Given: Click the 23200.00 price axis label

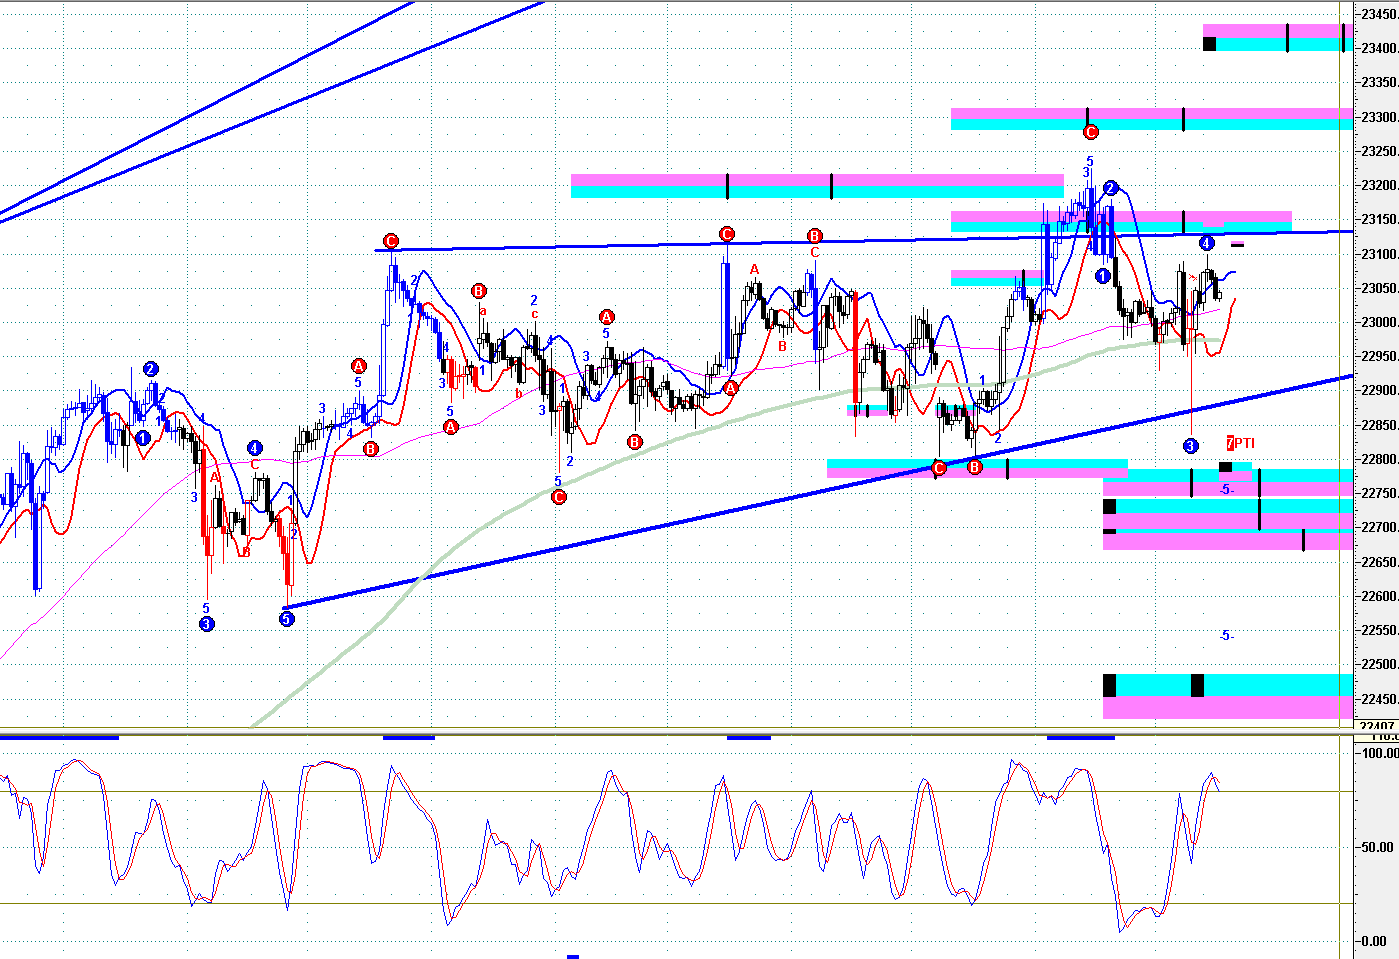Looking at the screenshot, I should (x=1379, y=185).
